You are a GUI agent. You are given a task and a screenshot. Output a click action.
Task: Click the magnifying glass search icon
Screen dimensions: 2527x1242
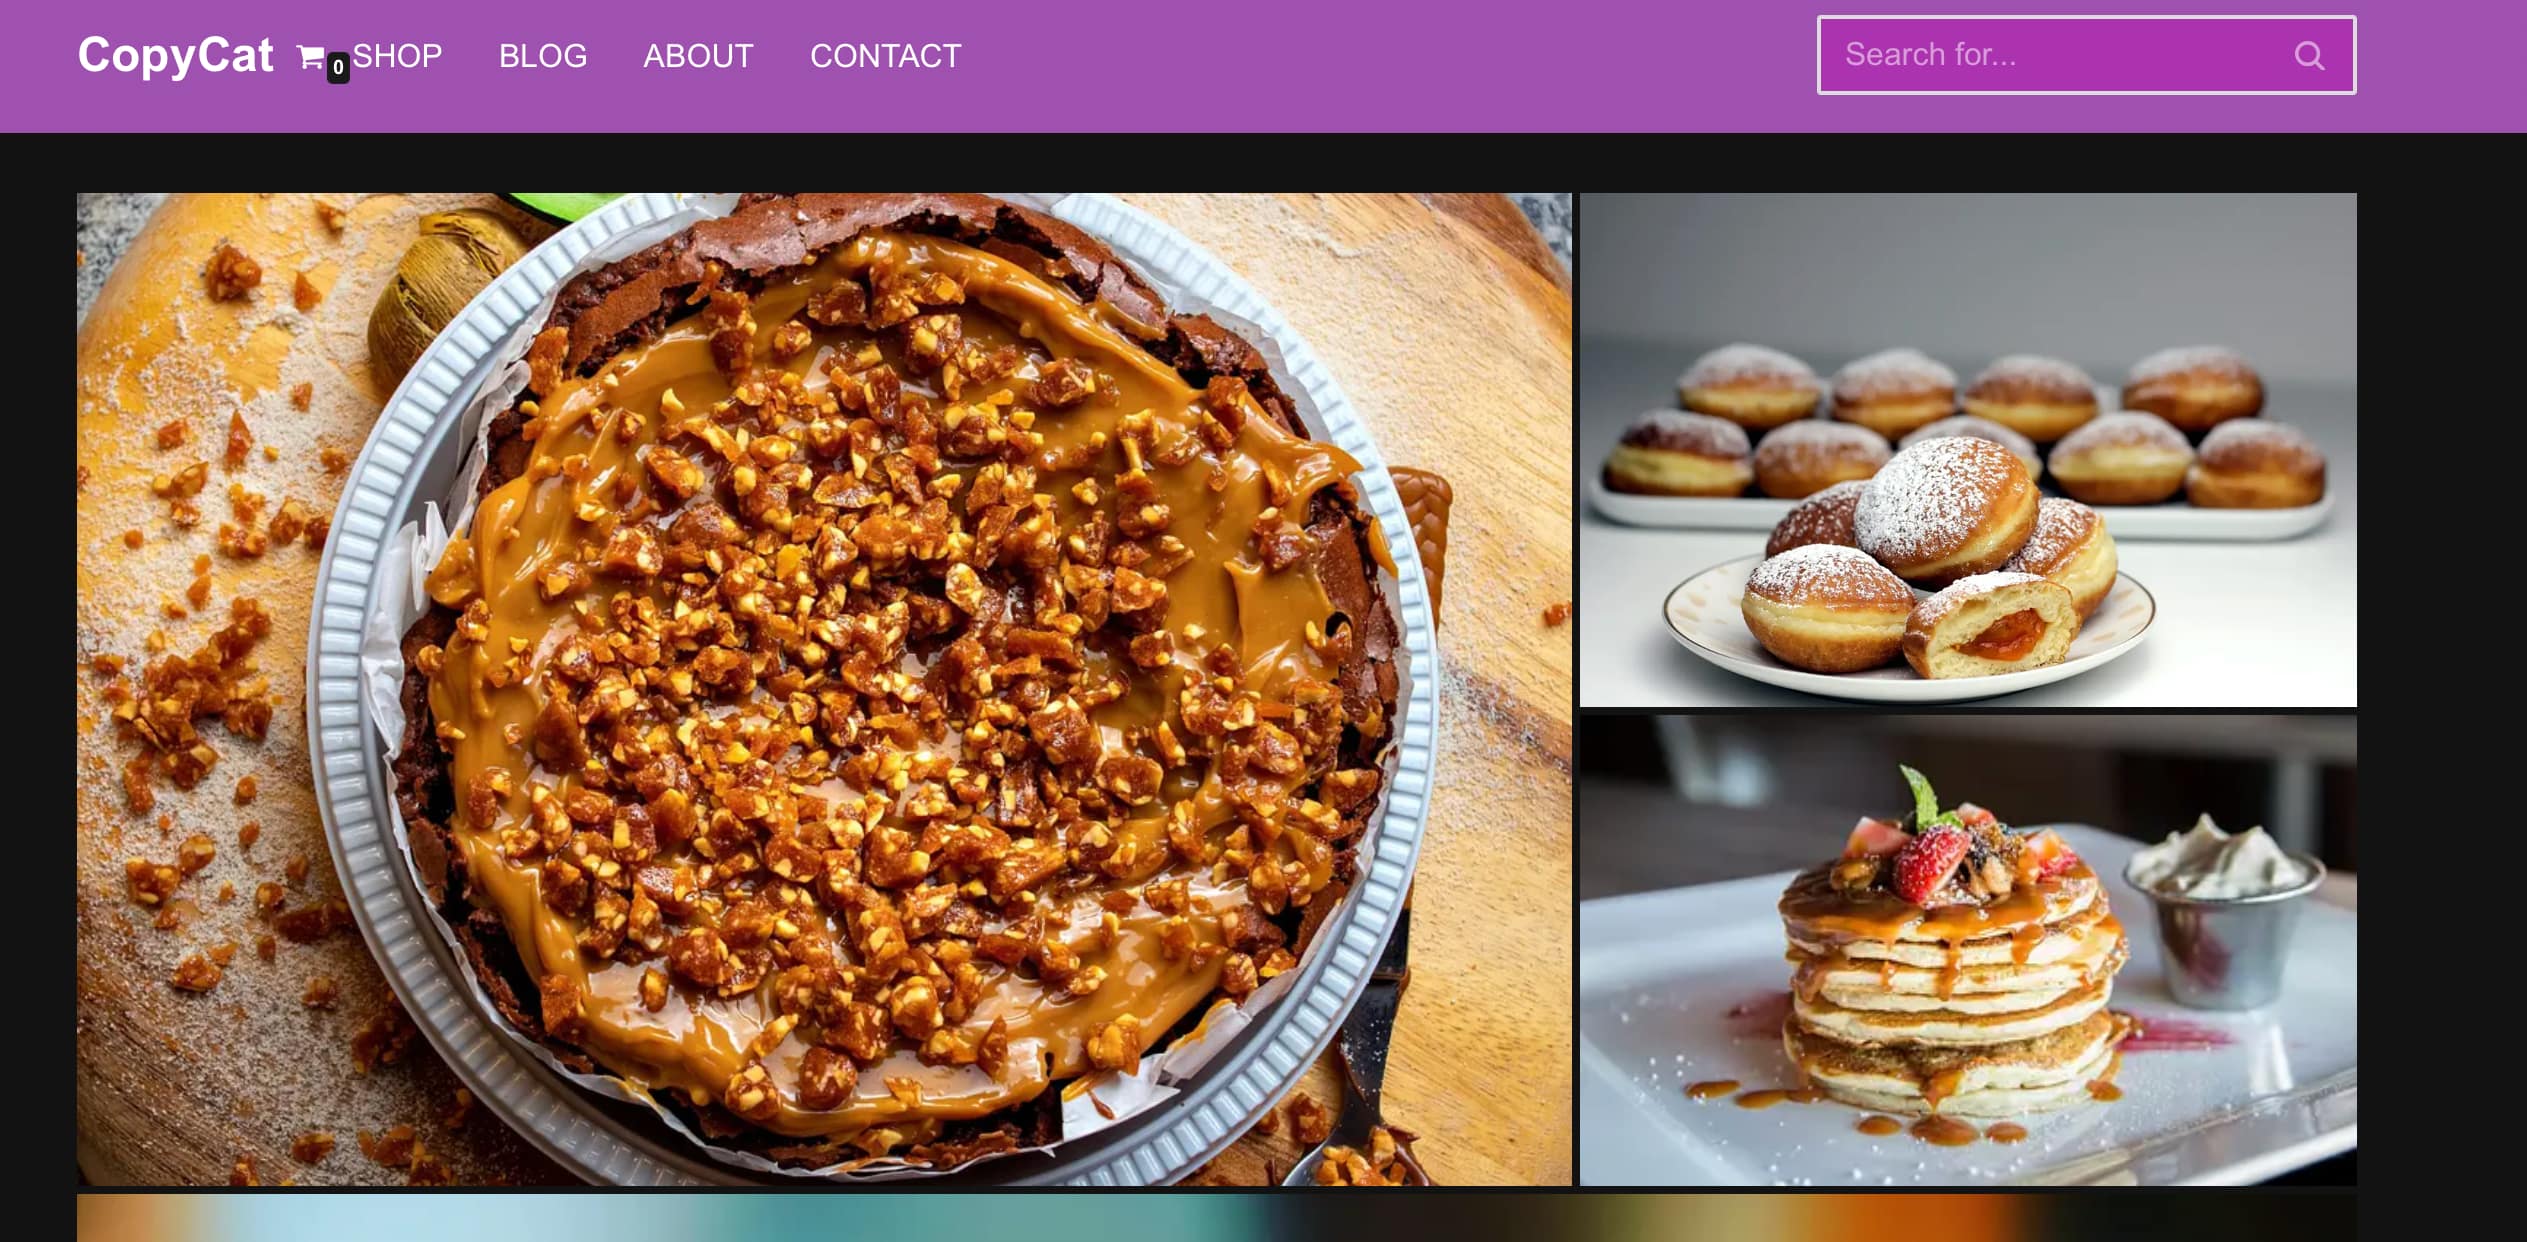coord(2309,56)
